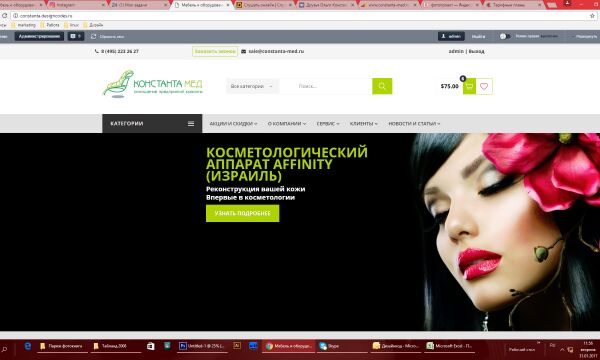This screenshot has height=360, width=600.
Task: Click the Заказать звонок button
Action: click(x=215, y=51)
